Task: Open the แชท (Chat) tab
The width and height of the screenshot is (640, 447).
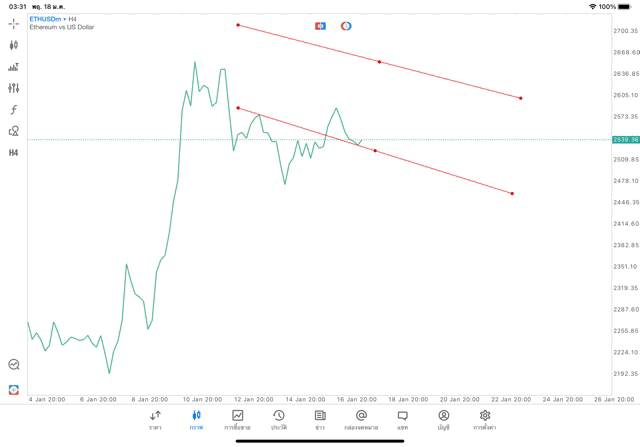Action: click(x=402, y=420)
